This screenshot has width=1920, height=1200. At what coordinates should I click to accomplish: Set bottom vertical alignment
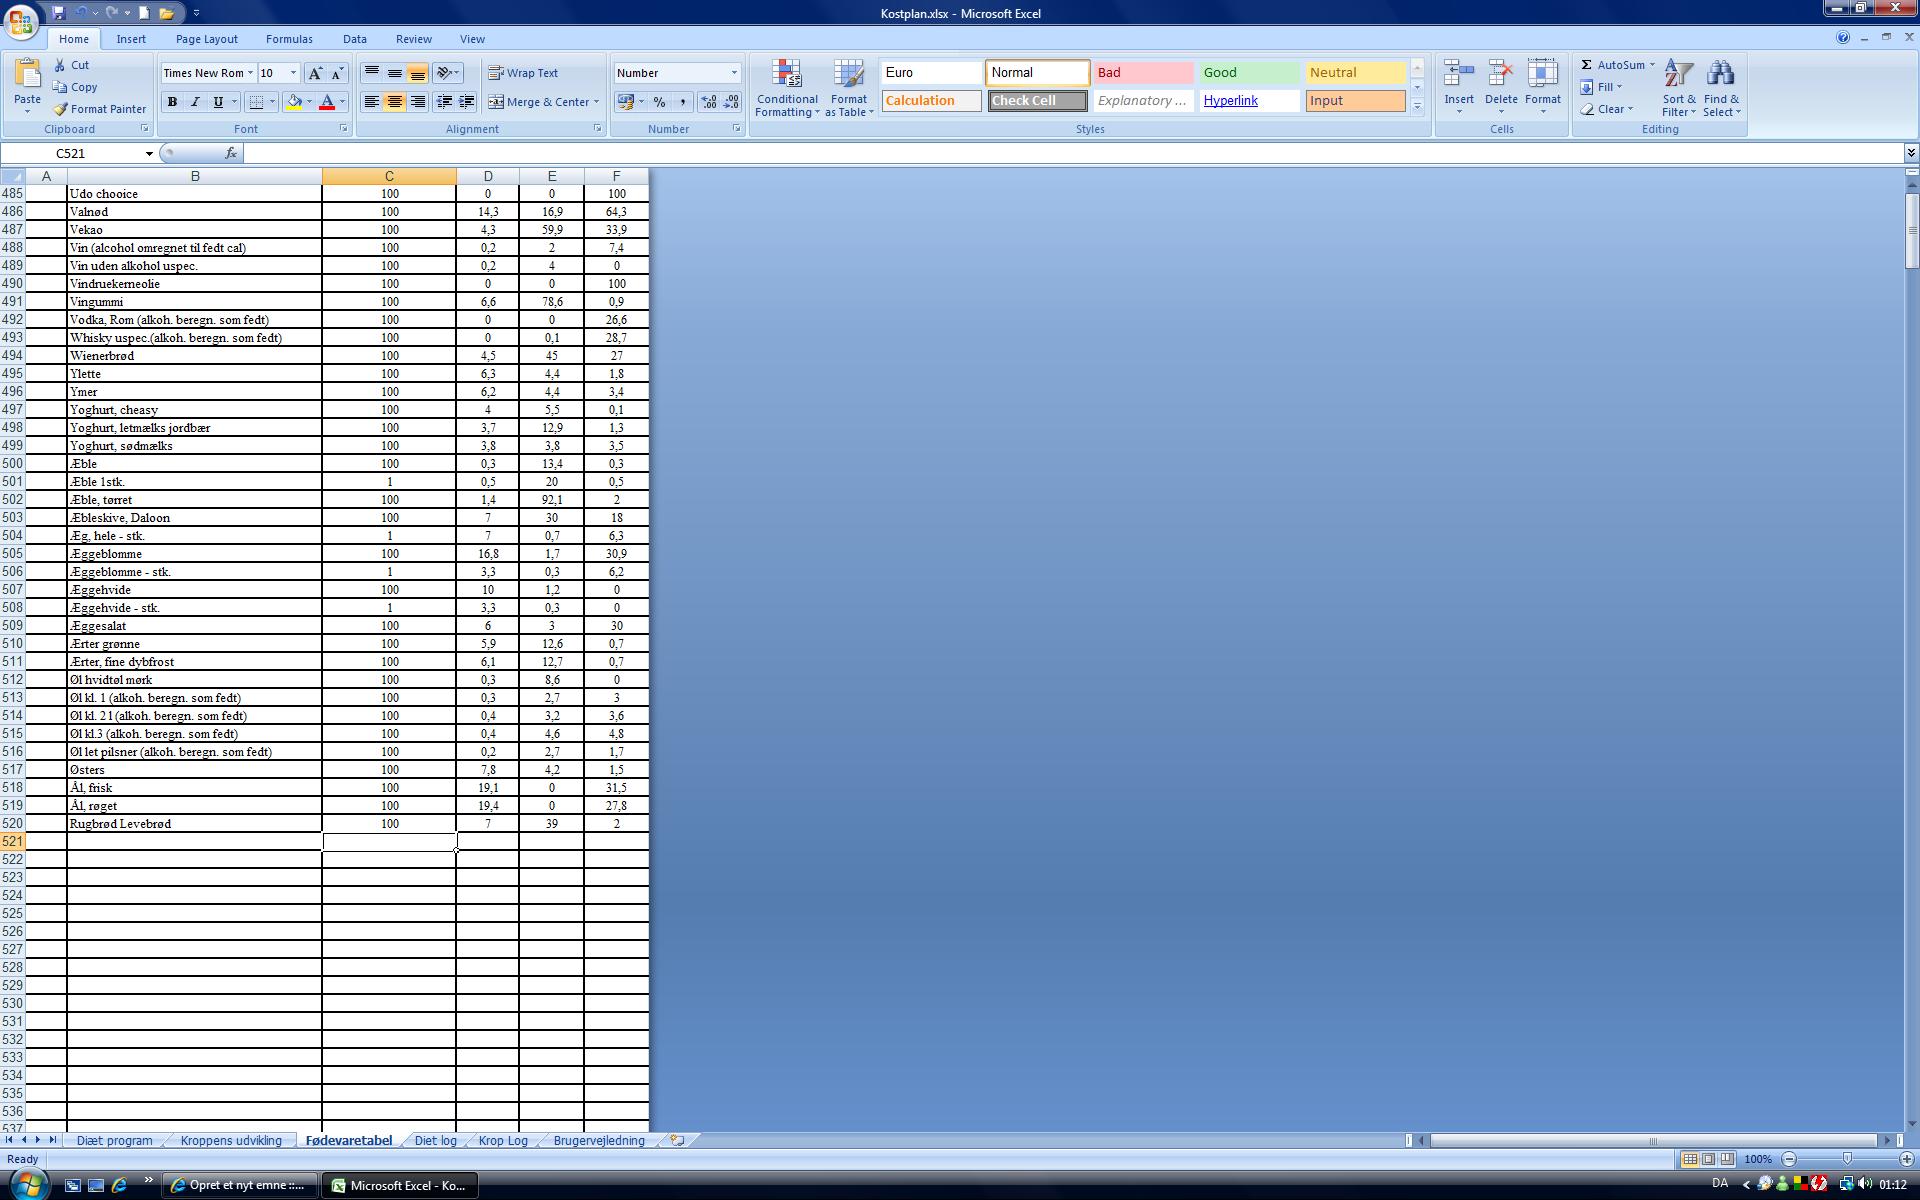418,73
